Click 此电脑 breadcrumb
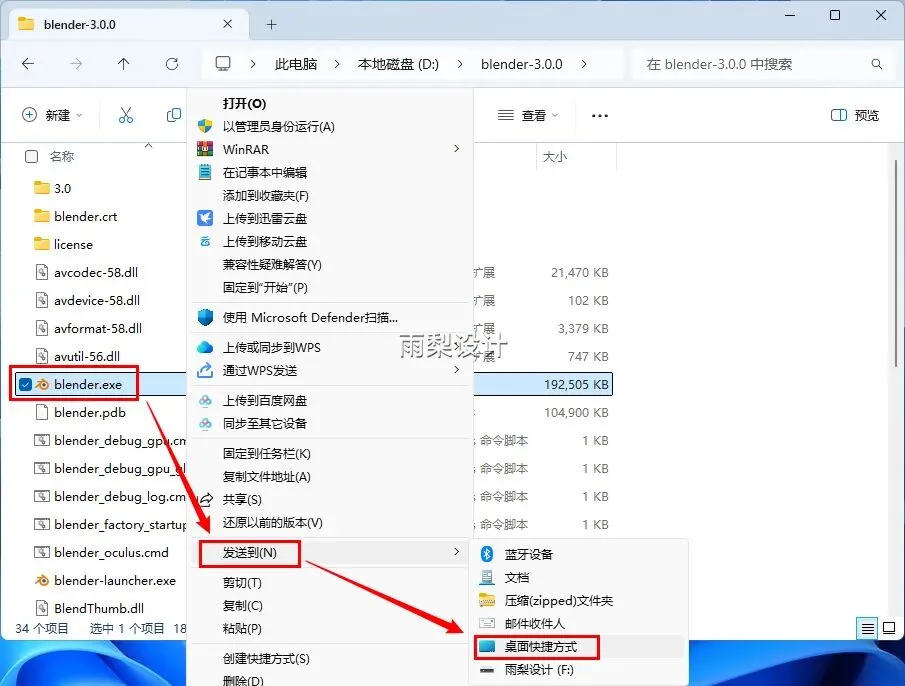 click(x=296, y=64)
